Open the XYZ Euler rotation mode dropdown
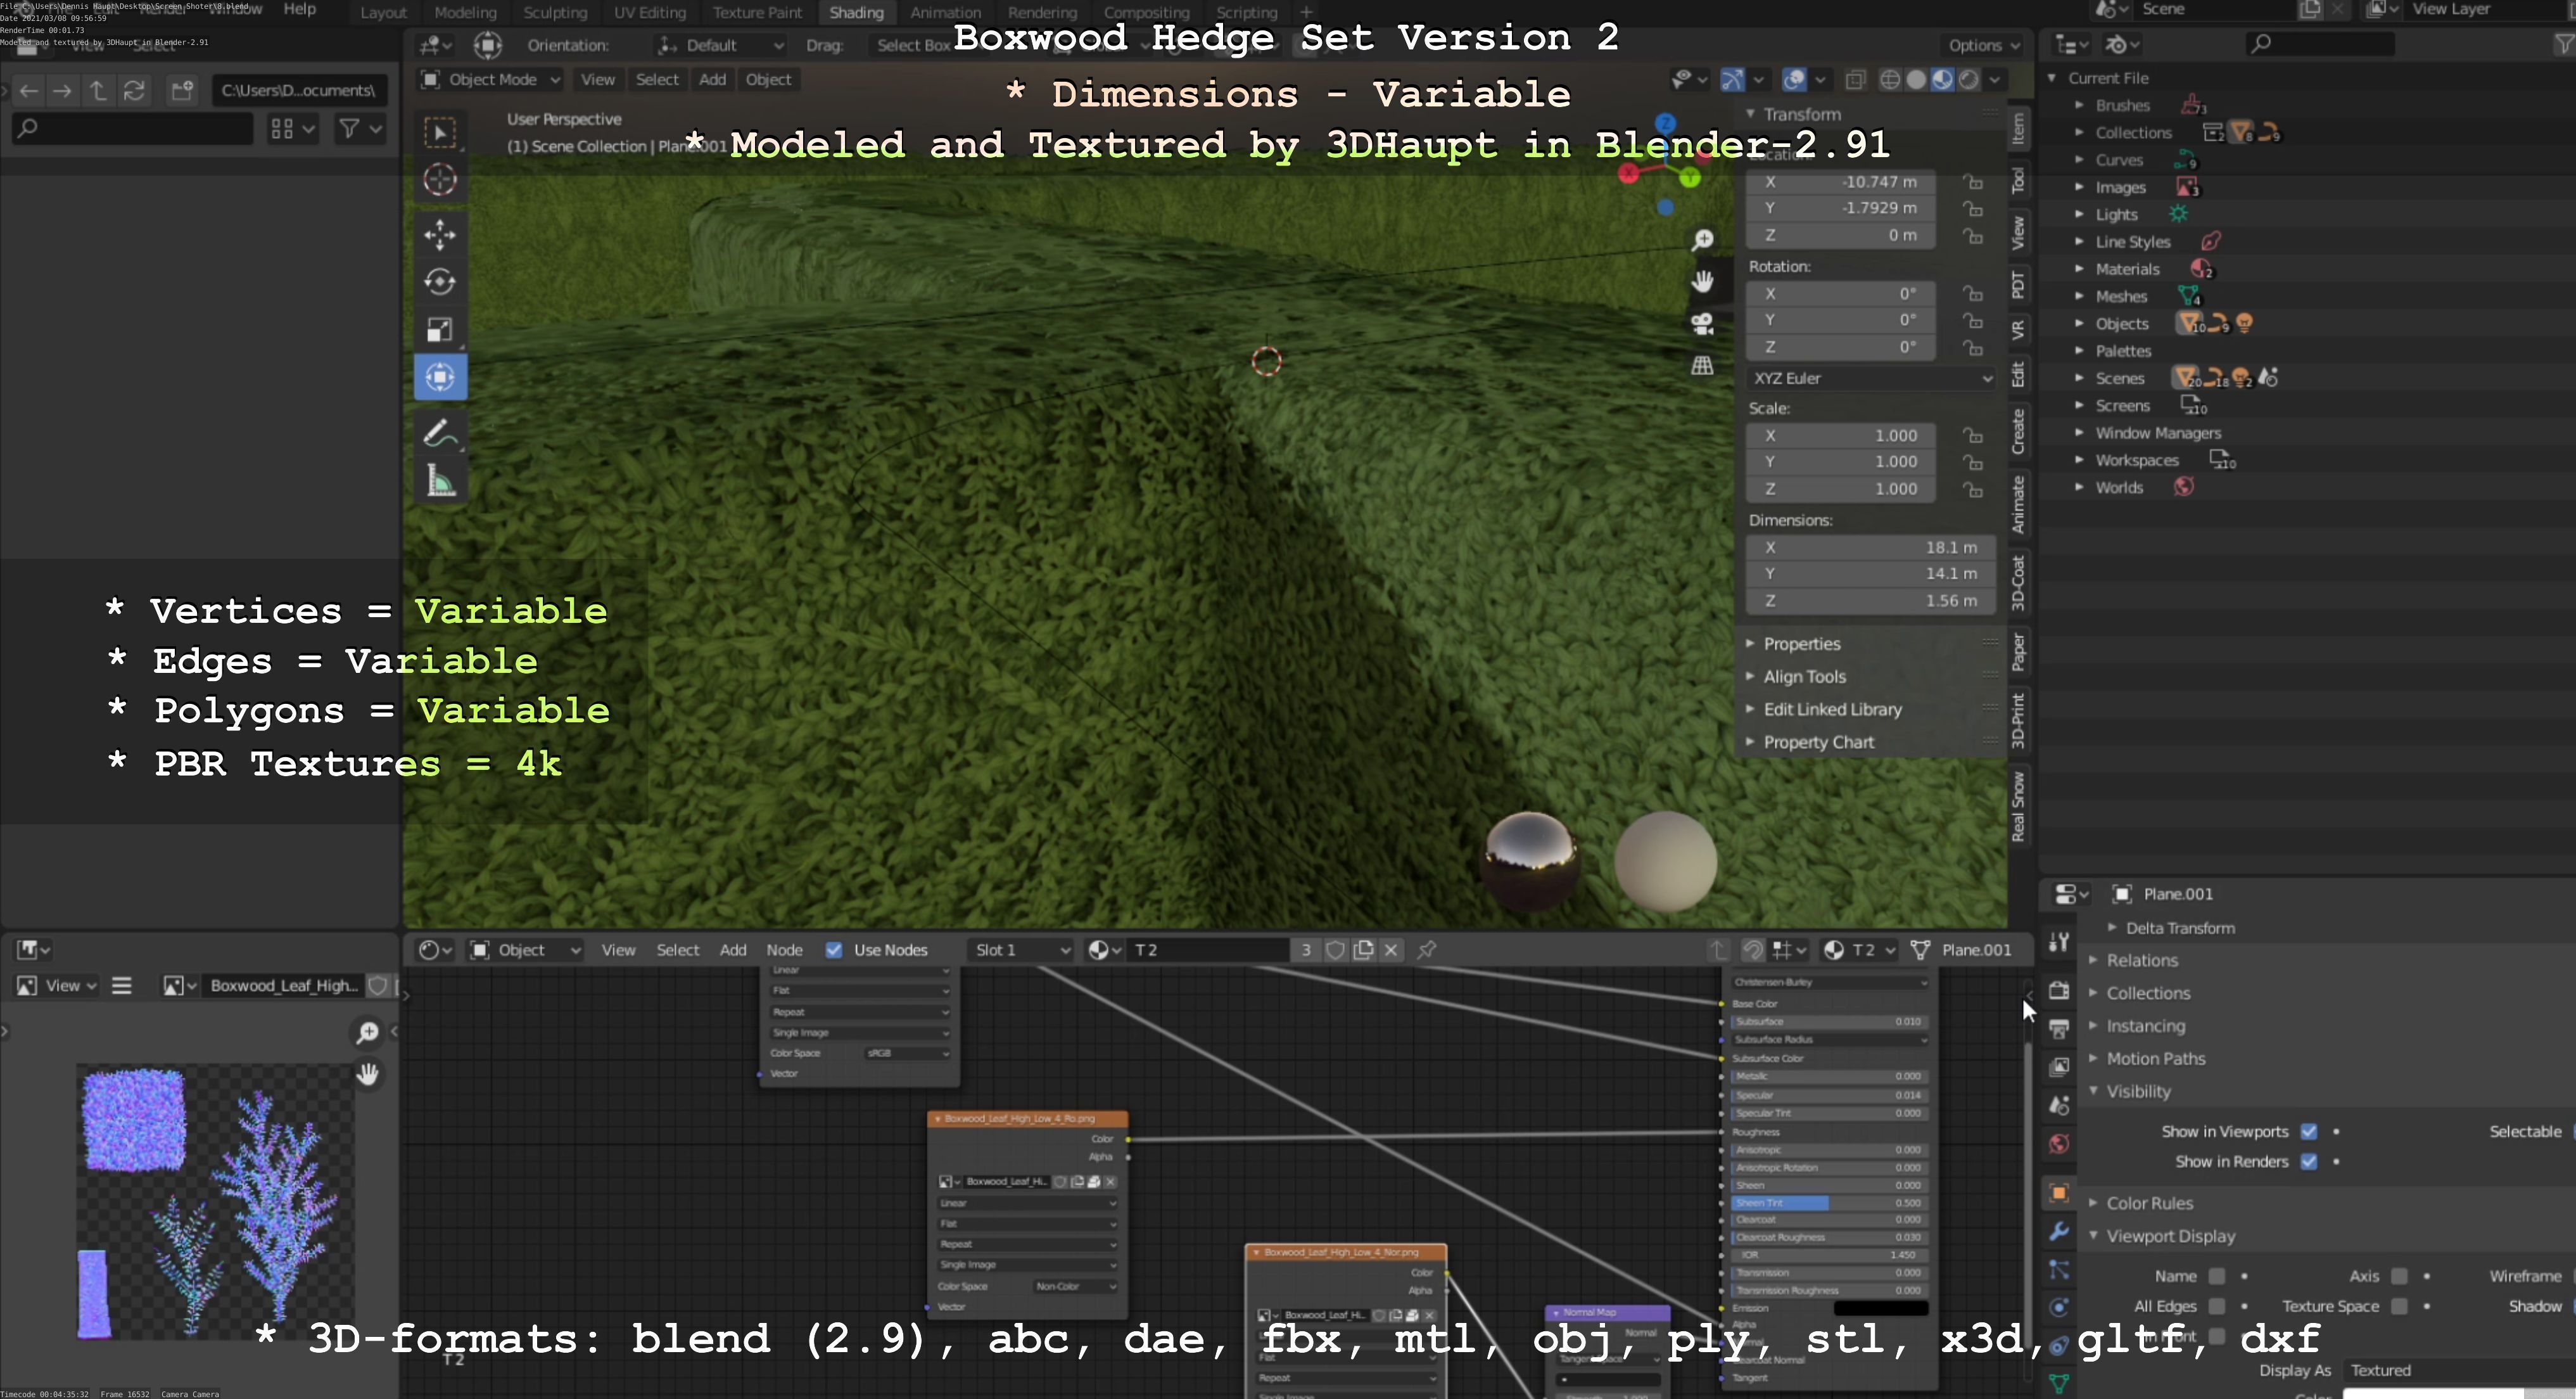 (x=1871, y=378)
